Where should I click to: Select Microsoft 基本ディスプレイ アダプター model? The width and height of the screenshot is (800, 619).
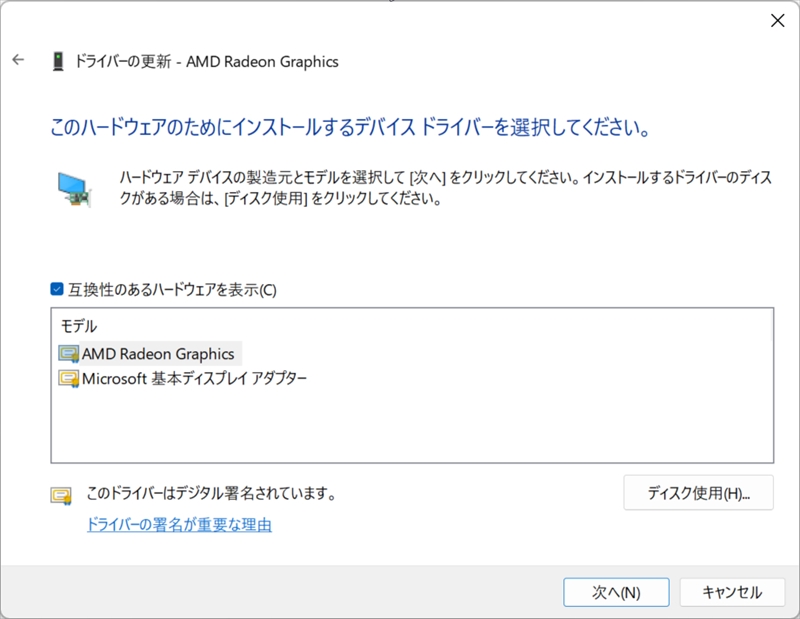coord(194,379)
